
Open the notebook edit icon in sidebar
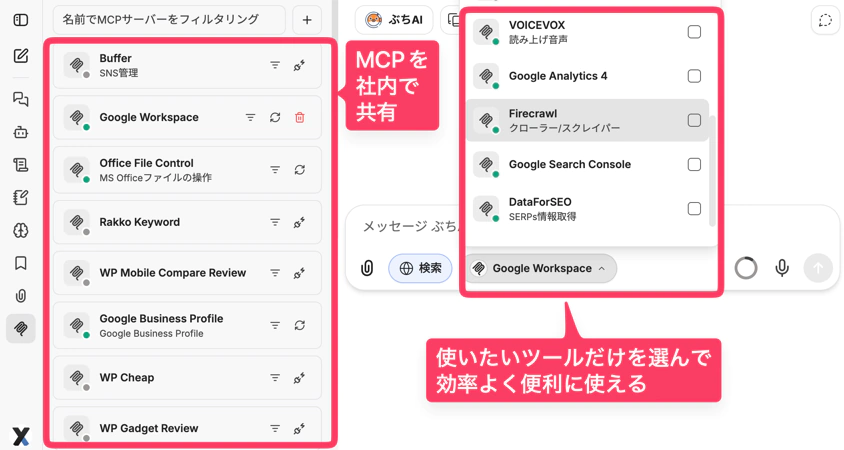click(x=20, y=198)
